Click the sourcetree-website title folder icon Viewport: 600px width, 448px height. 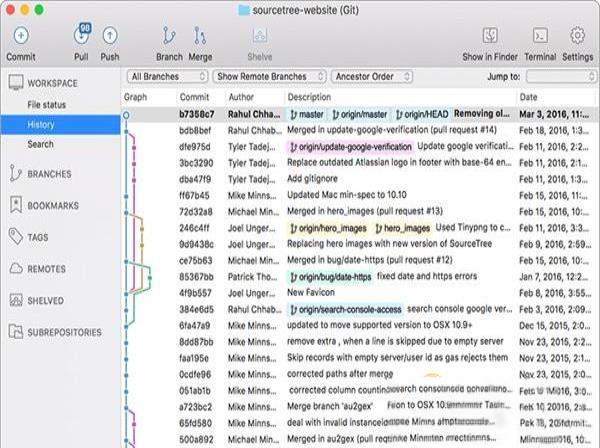click(244, 10)
